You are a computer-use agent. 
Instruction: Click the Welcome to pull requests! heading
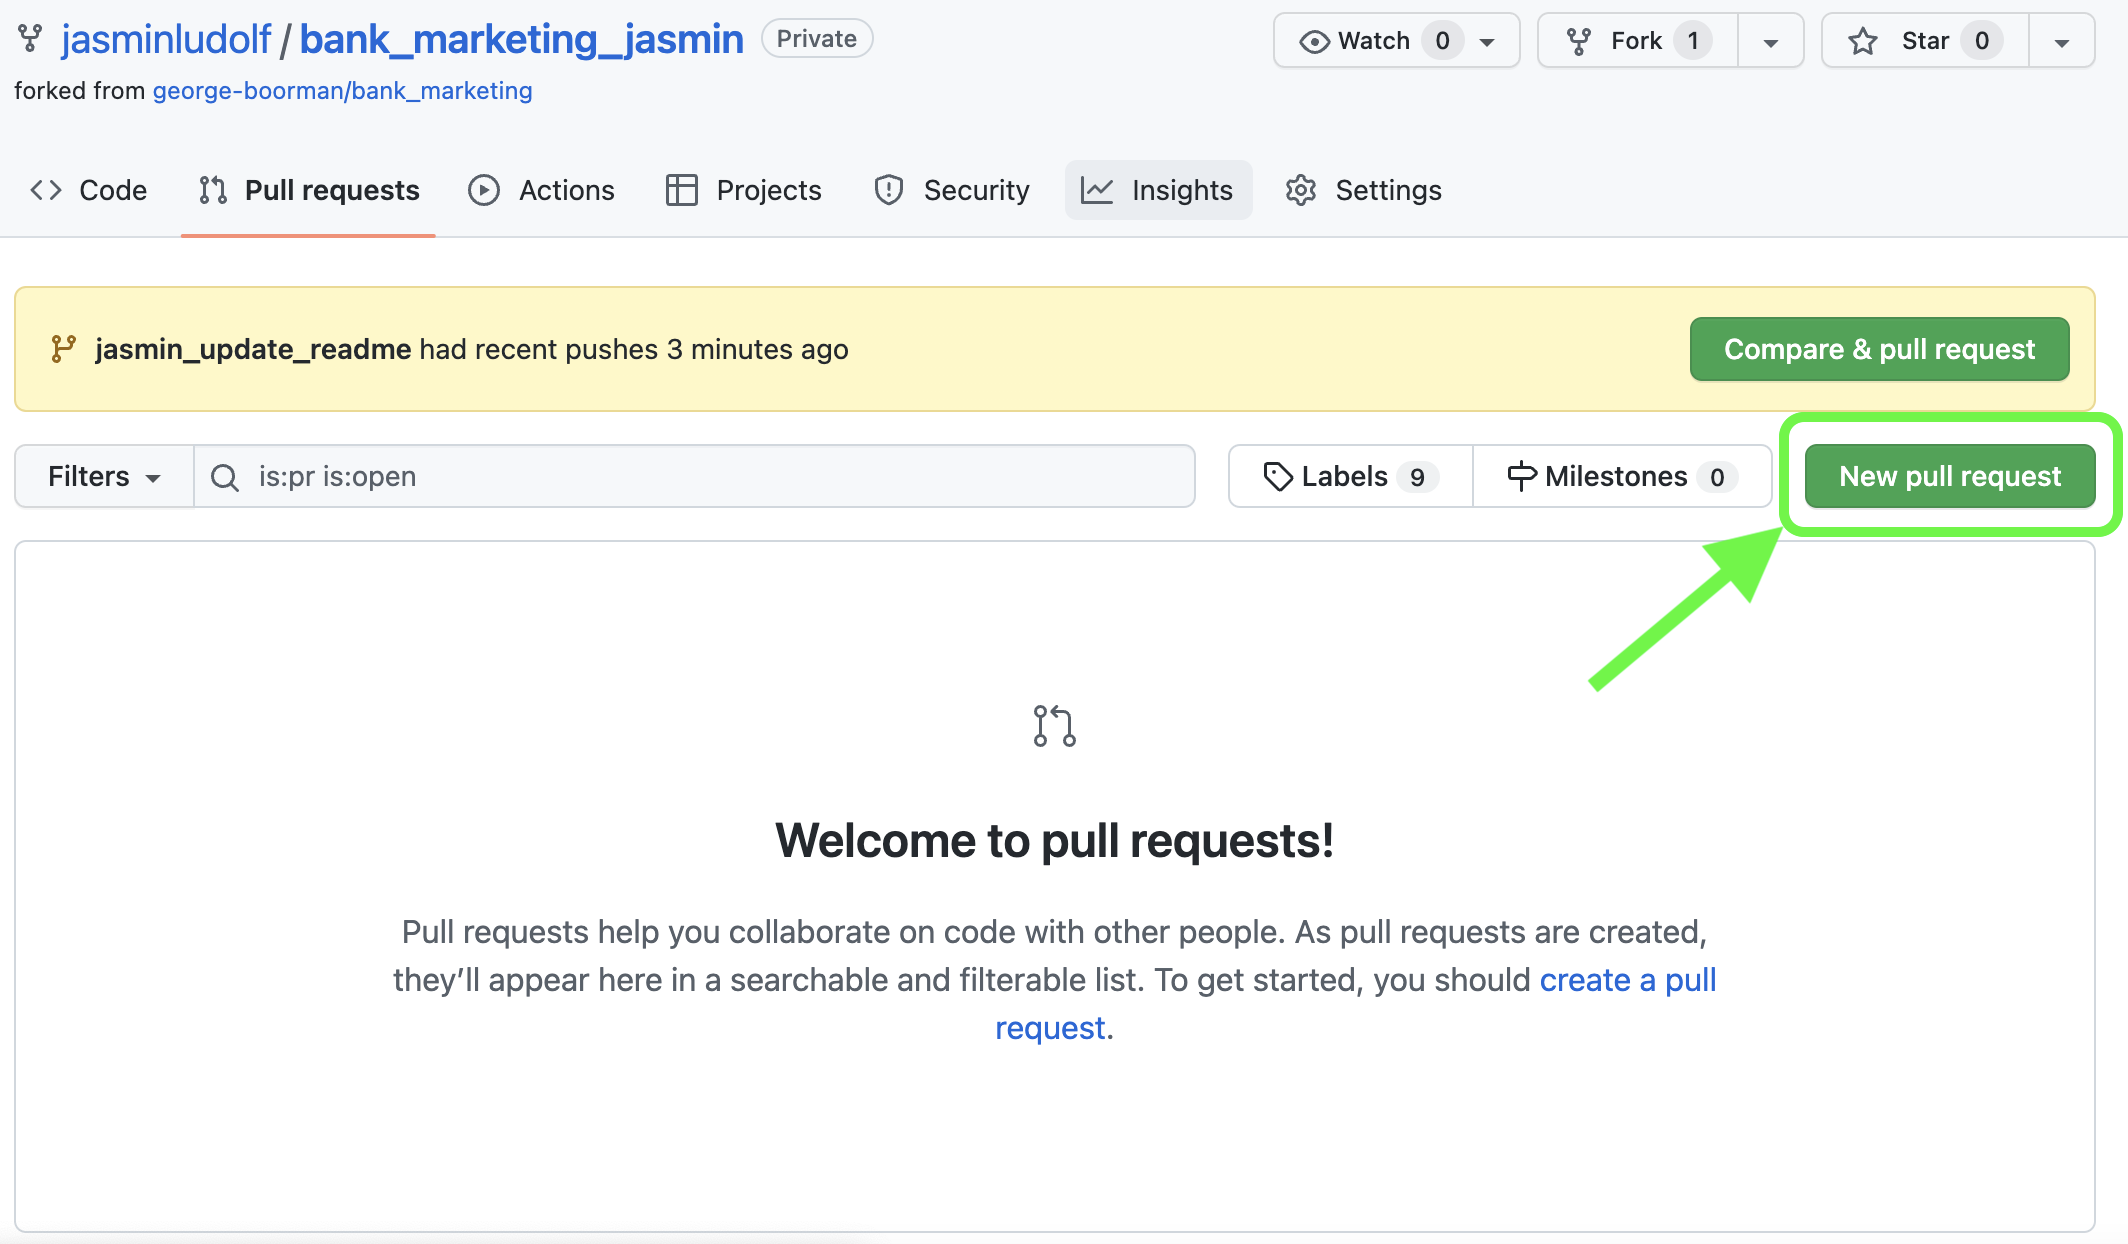point(1055,840)
